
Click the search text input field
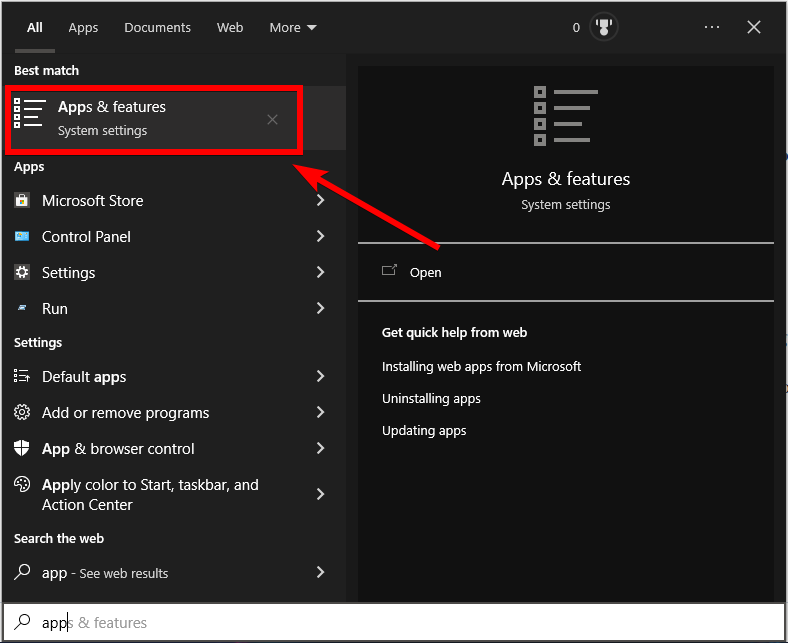pyautogui.click(x=394, y=622)
